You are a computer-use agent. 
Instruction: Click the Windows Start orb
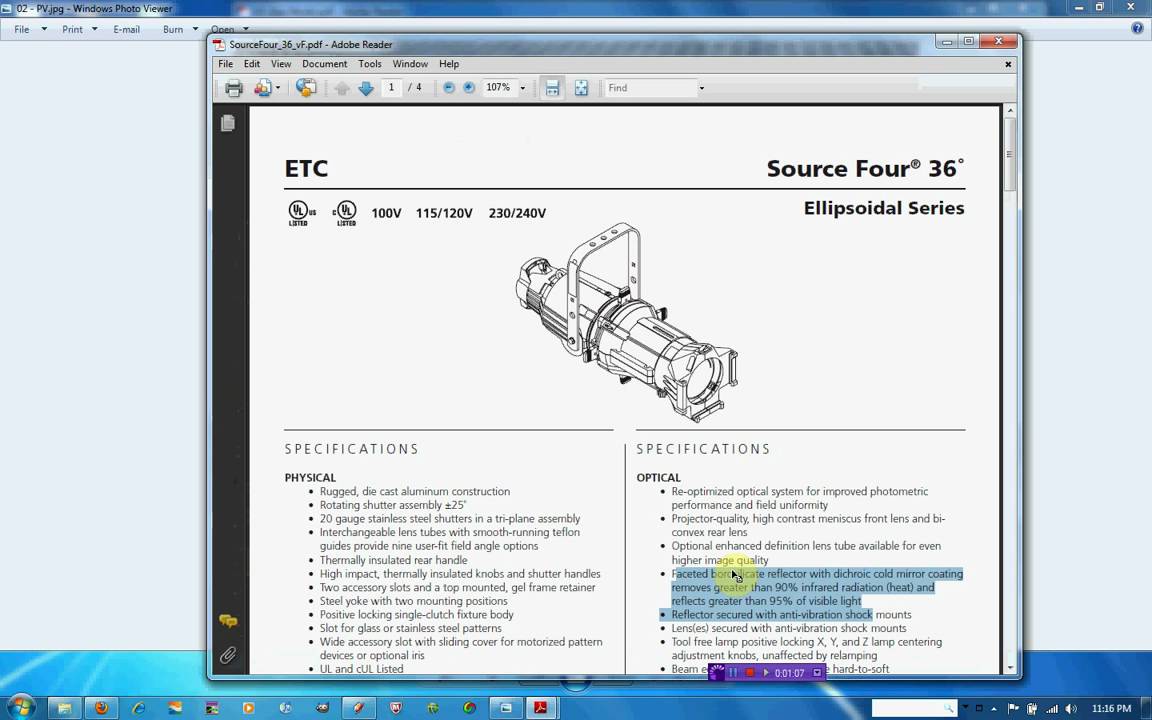[x=21, y=708]
